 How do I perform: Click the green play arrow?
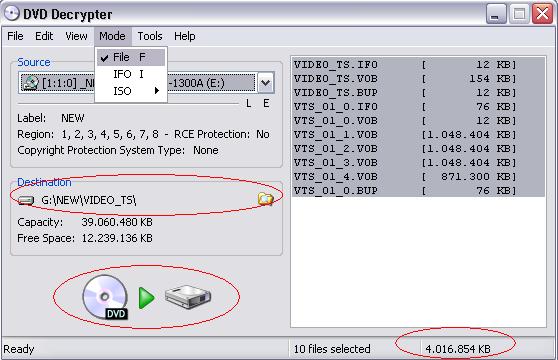coord(146,298)
